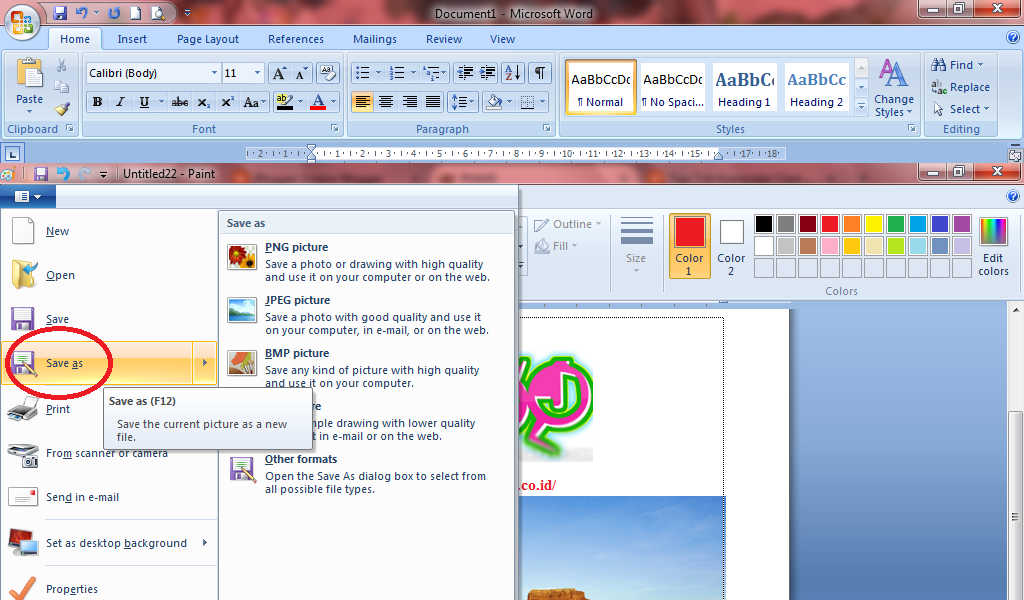Select Align Text Left in Word
Screen dimensions: 1024x600
(x=362, y=102)
